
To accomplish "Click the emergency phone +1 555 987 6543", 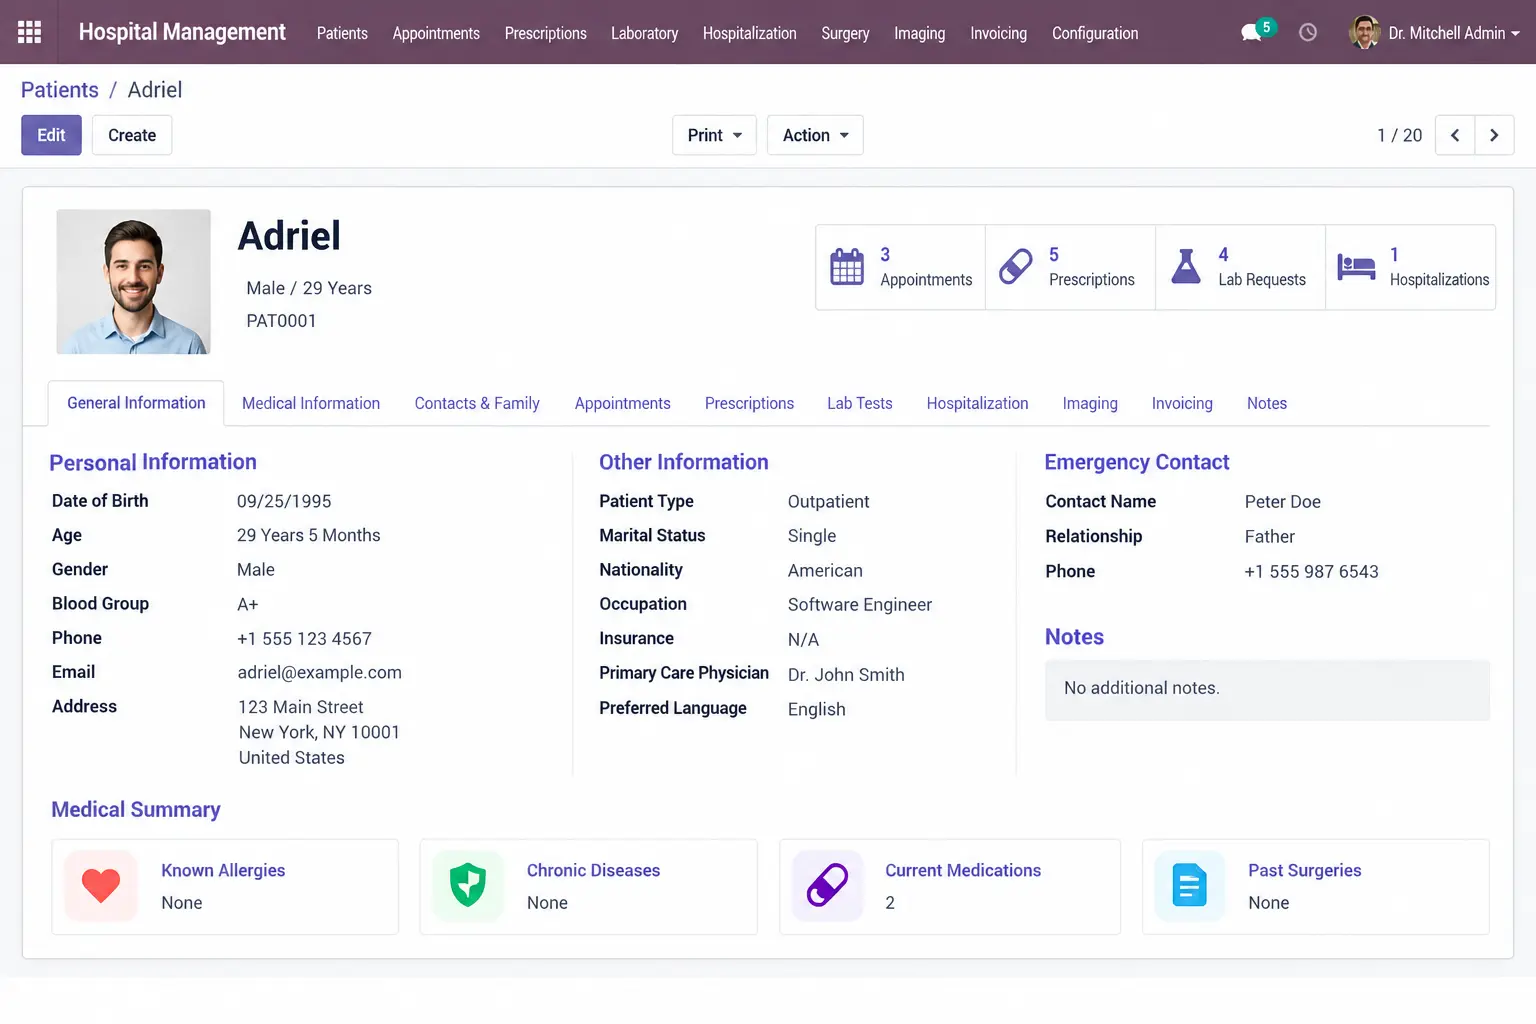I will pos(1311,571).
